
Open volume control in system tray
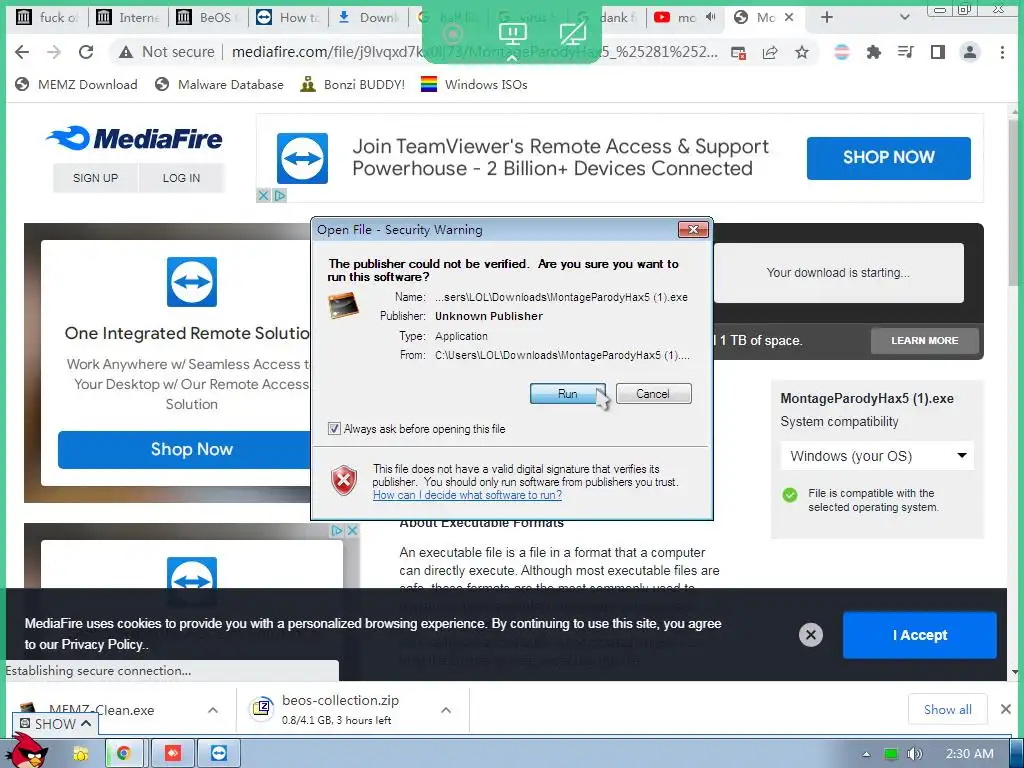(914, 754)
